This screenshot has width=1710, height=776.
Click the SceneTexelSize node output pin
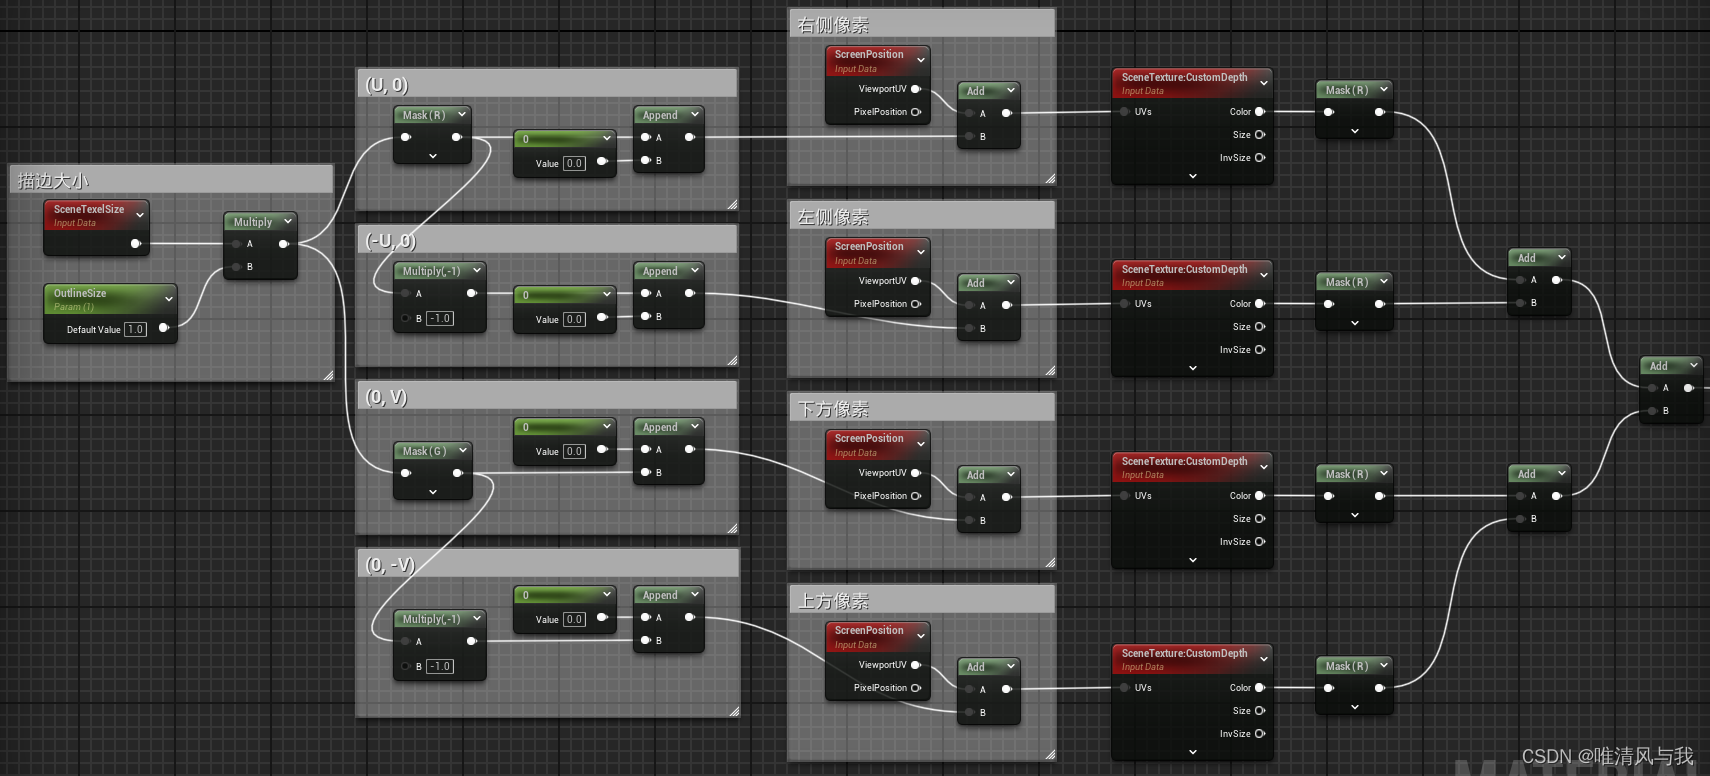pos(135,243)
